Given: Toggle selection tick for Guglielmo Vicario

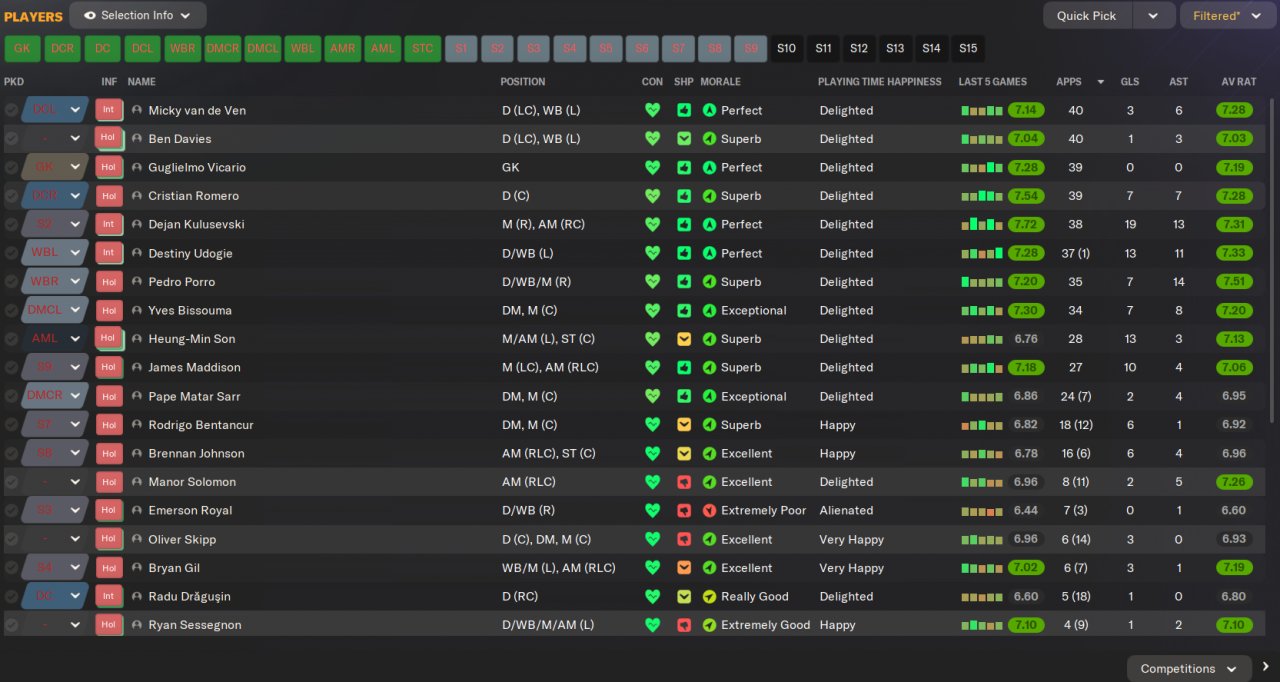Looking at the screenshot, I should pos(11,168).
